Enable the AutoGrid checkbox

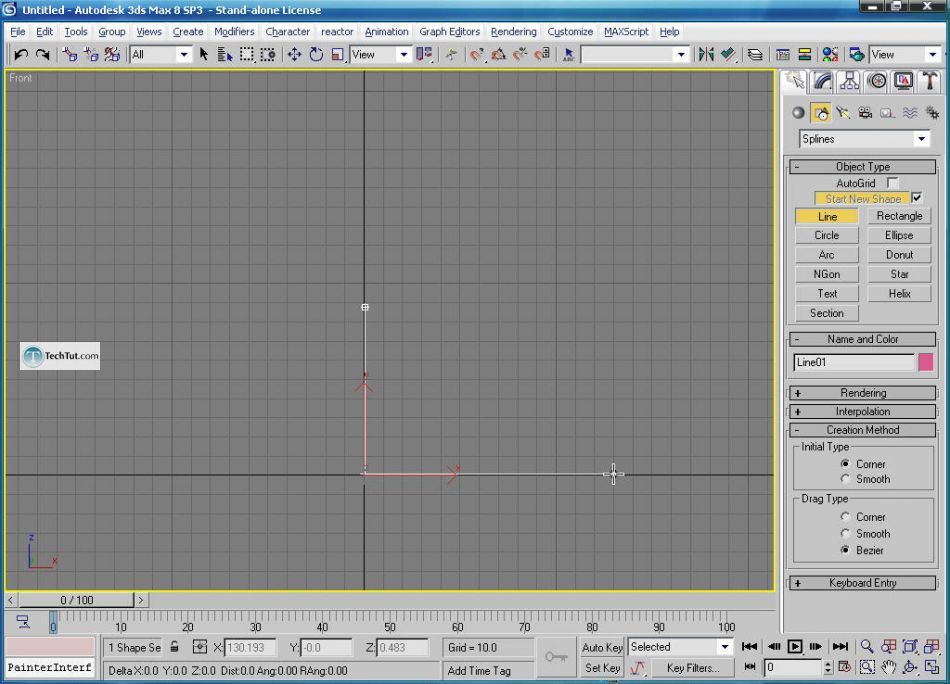pyautogui.click(x=892, y=182)
